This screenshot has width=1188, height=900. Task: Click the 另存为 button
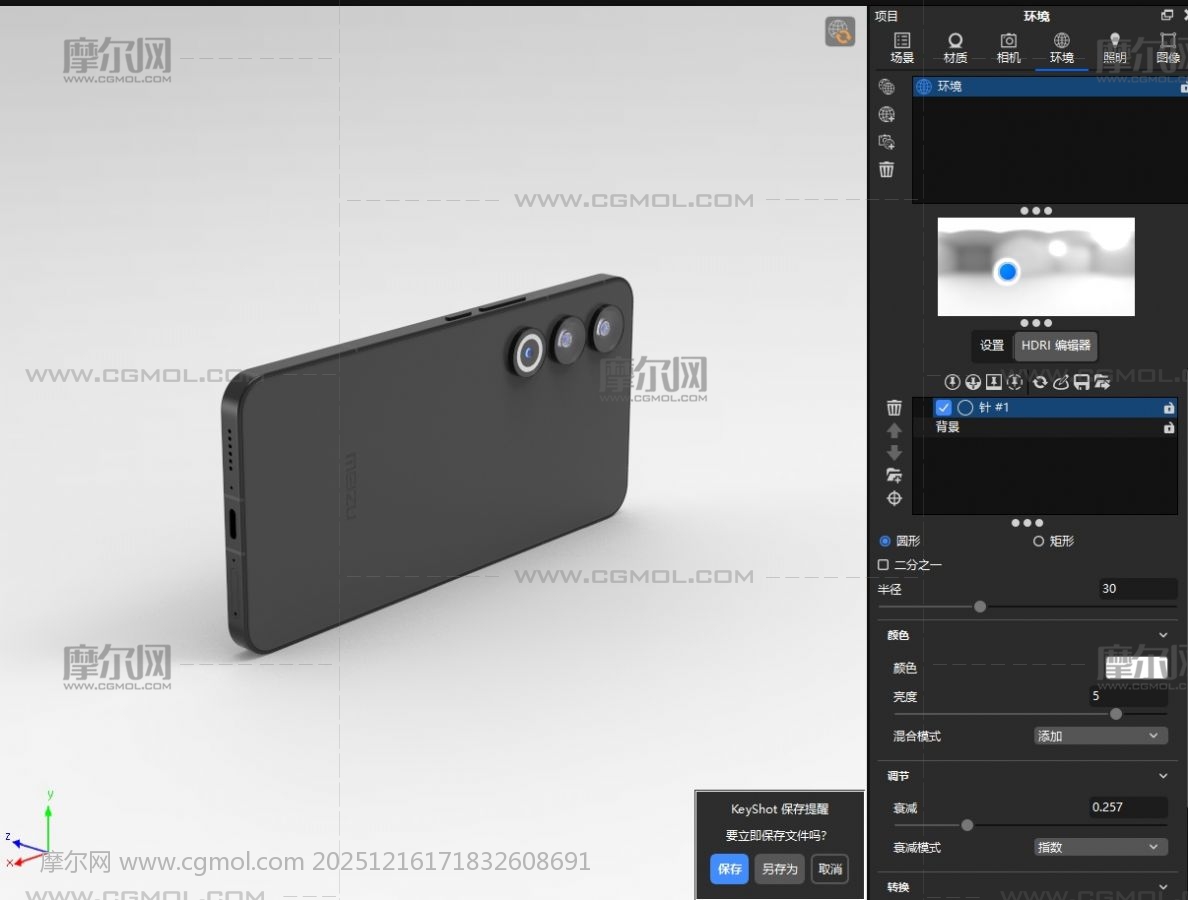[x=779, y=869]
